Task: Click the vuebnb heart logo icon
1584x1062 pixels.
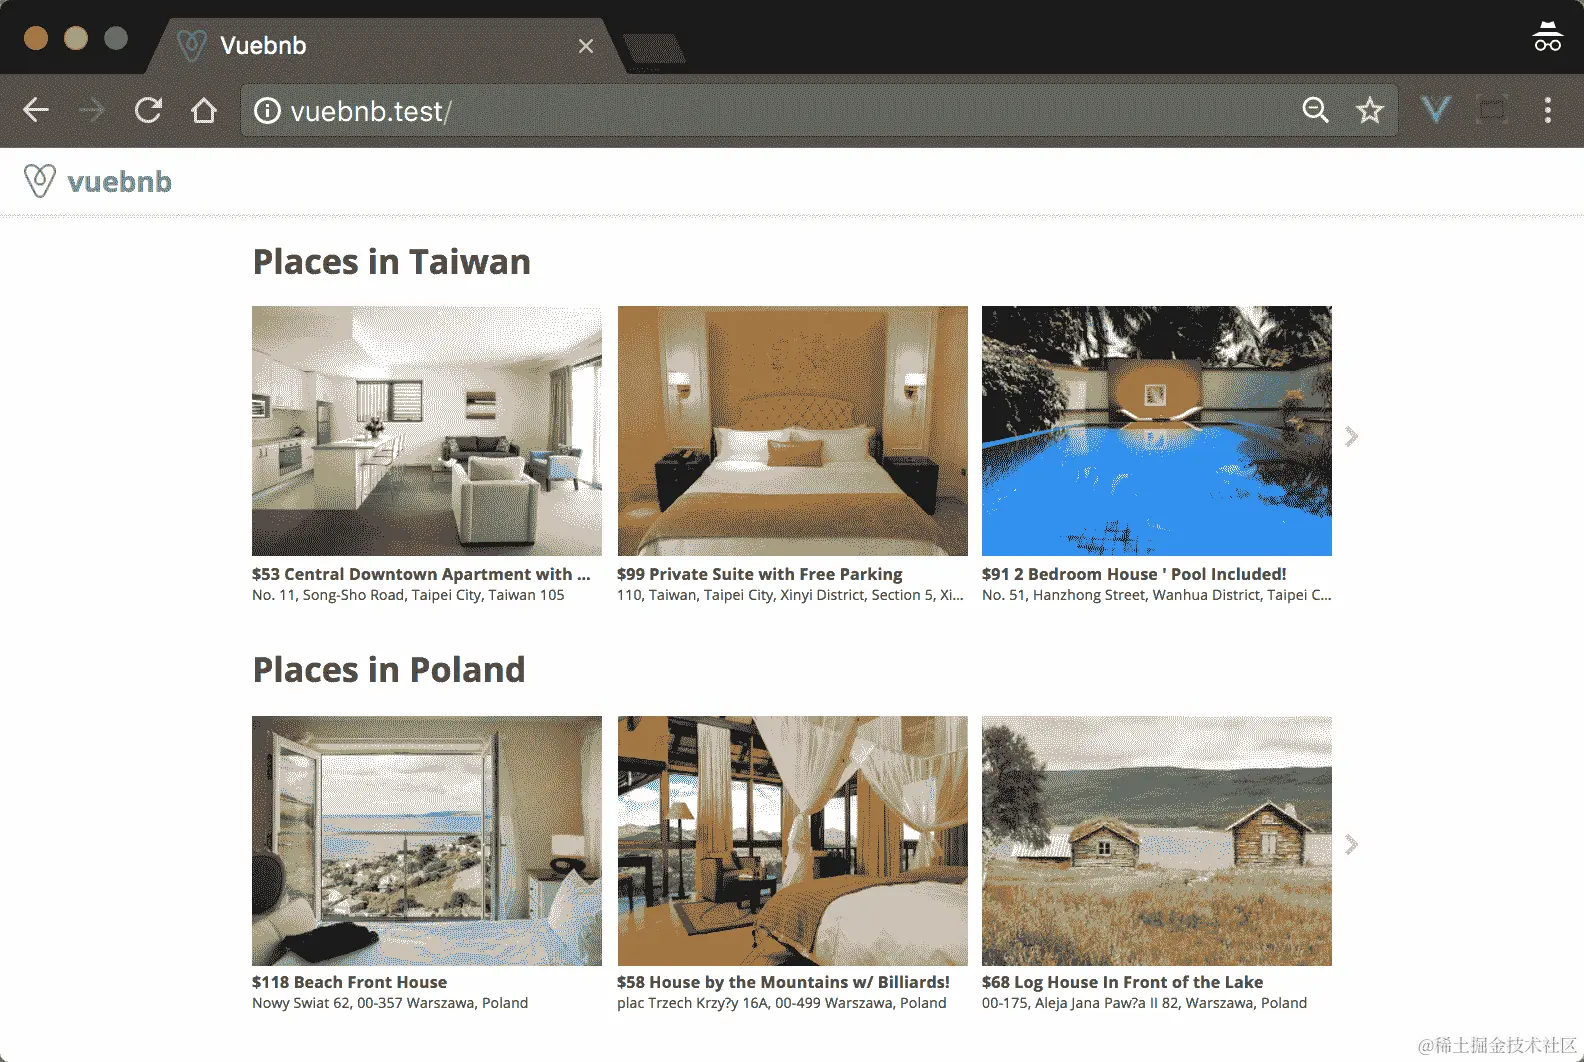Action: pyautogui.click(x=39, y=181)
